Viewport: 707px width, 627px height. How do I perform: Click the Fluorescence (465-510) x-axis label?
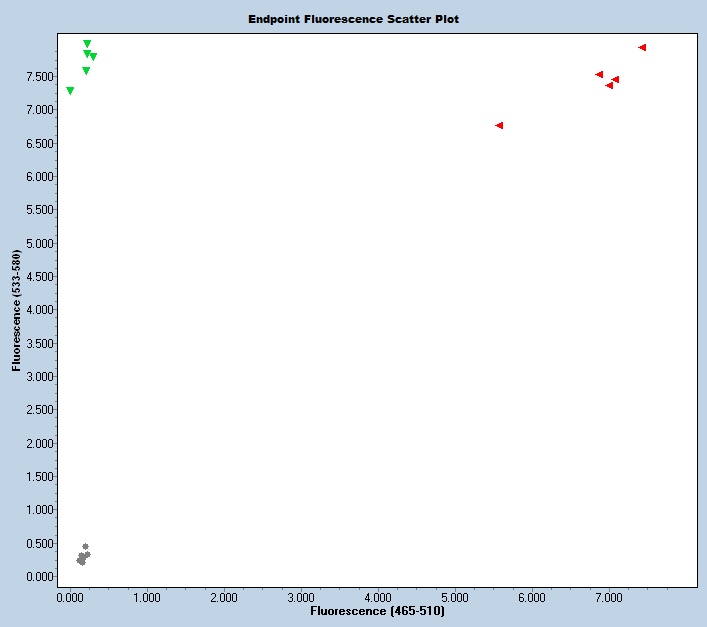[x=377, y=610]
